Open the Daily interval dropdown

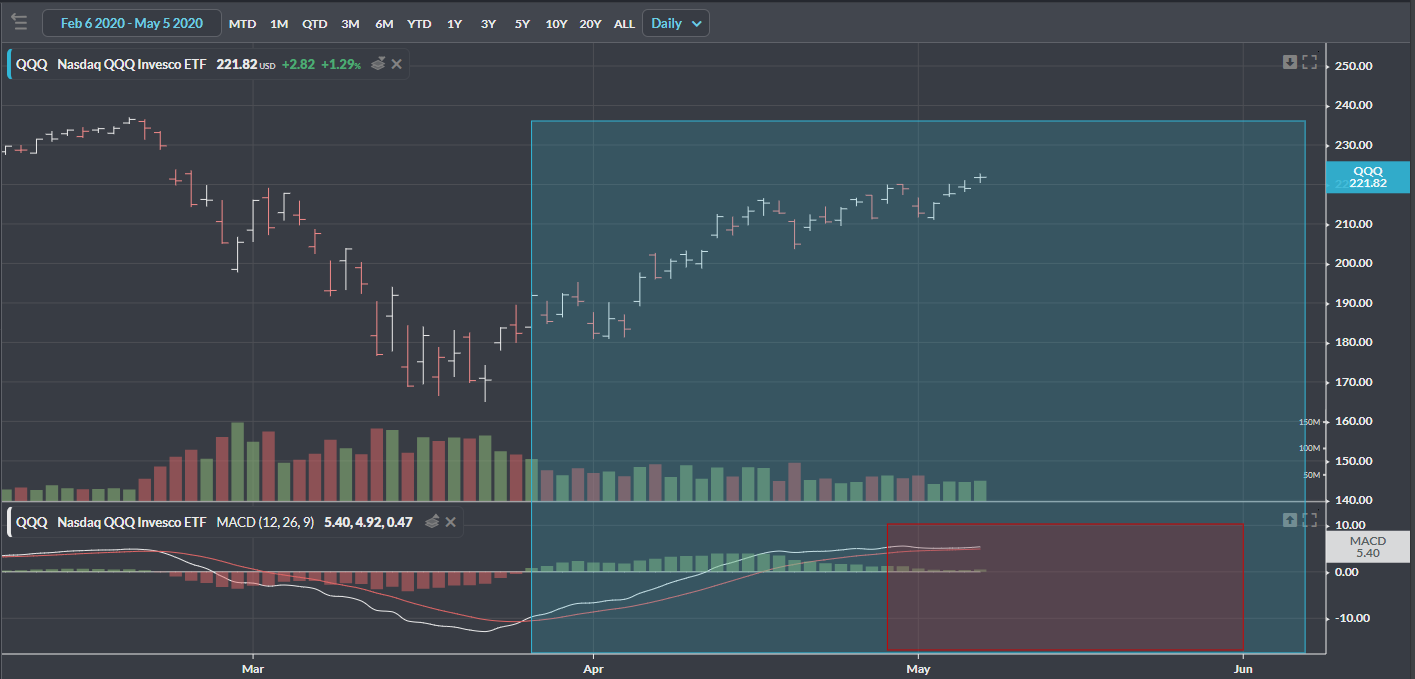pyautogui.click(x=676, y=23)
